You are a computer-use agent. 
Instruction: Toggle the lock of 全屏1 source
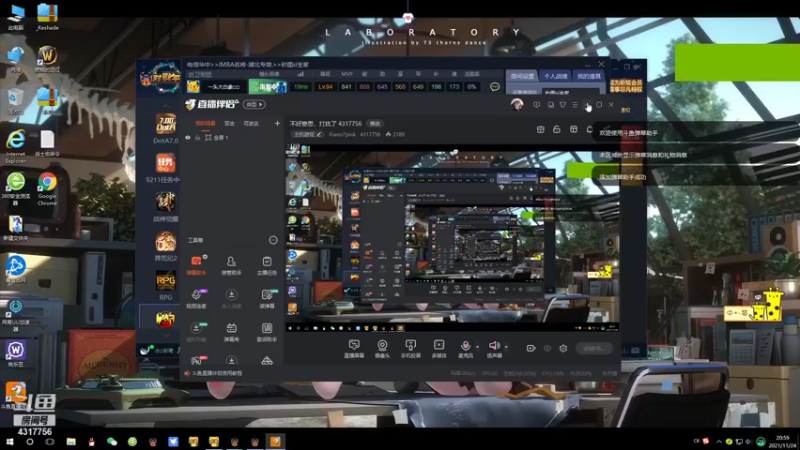coord(197,138)
